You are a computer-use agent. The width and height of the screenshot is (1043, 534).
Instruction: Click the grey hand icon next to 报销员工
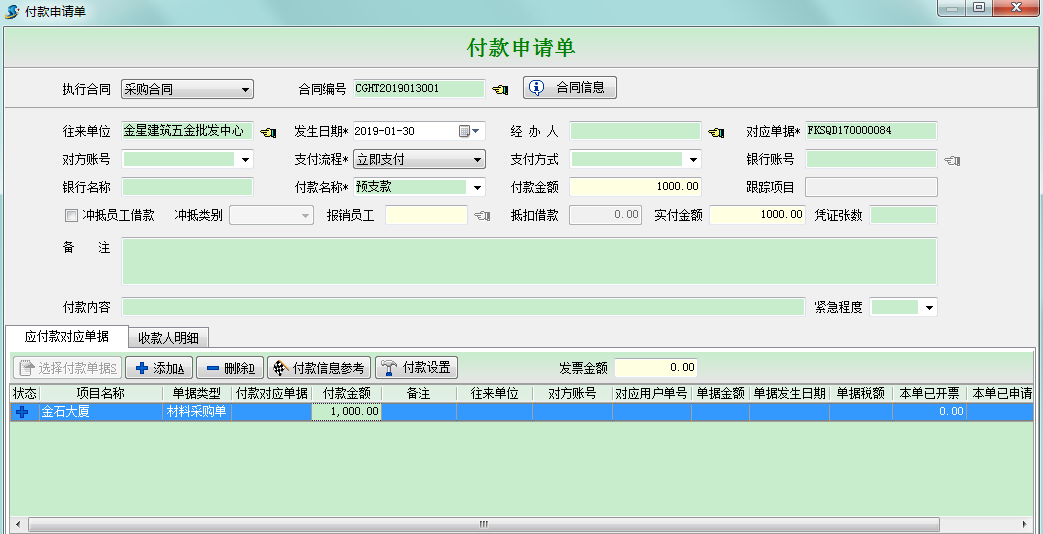[482, 215]
